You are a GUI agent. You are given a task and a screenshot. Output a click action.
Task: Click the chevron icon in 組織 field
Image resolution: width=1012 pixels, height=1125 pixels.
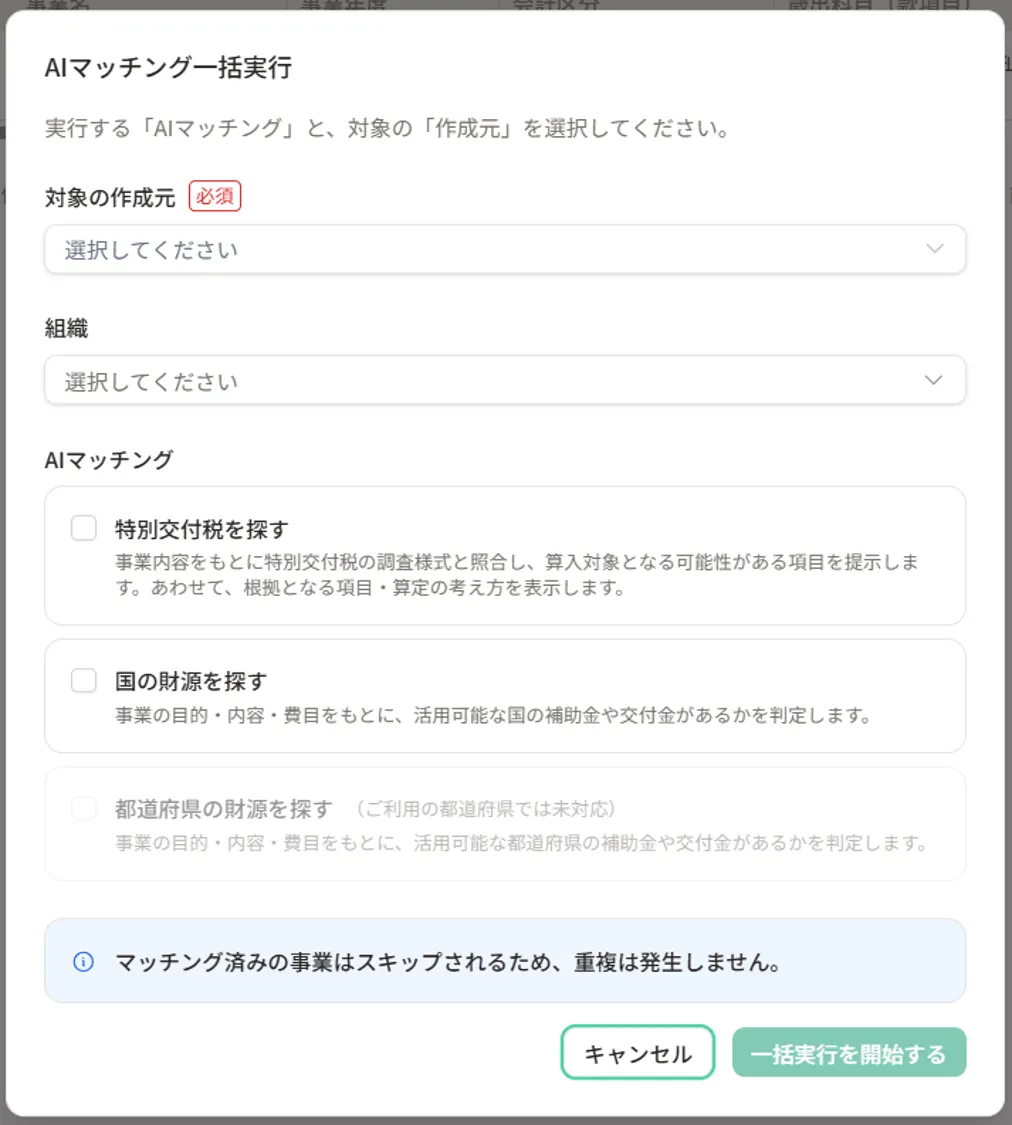click(933, 380)
